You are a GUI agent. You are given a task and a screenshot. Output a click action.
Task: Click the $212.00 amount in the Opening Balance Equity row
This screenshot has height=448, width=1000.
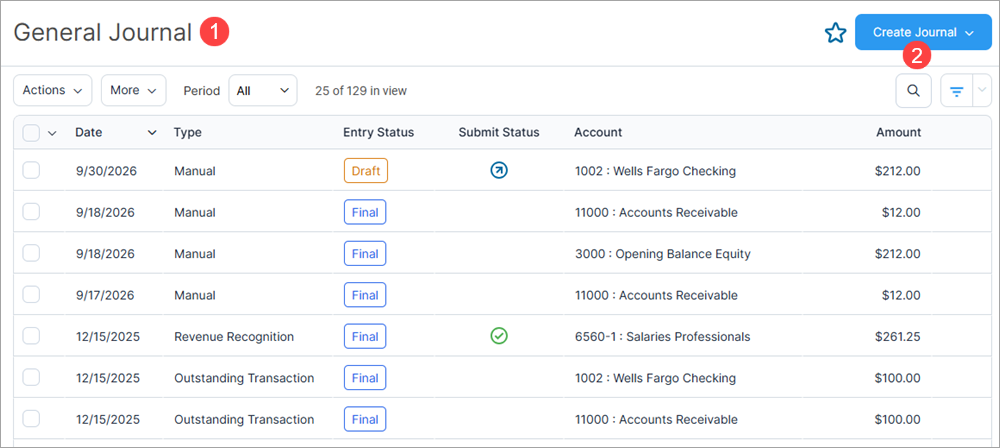(x=898, y=254)
